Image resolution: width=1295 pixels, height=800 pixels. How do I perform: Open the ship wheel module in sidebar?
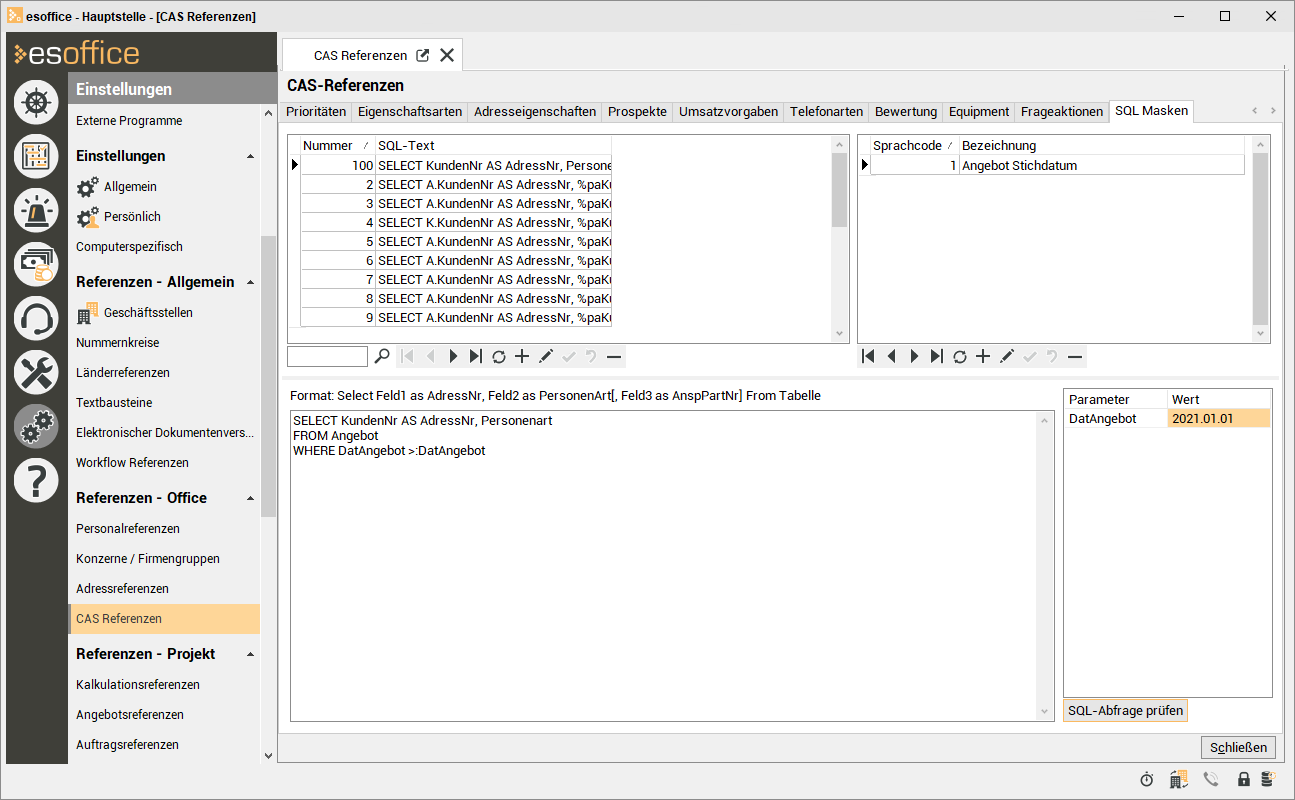36,102
